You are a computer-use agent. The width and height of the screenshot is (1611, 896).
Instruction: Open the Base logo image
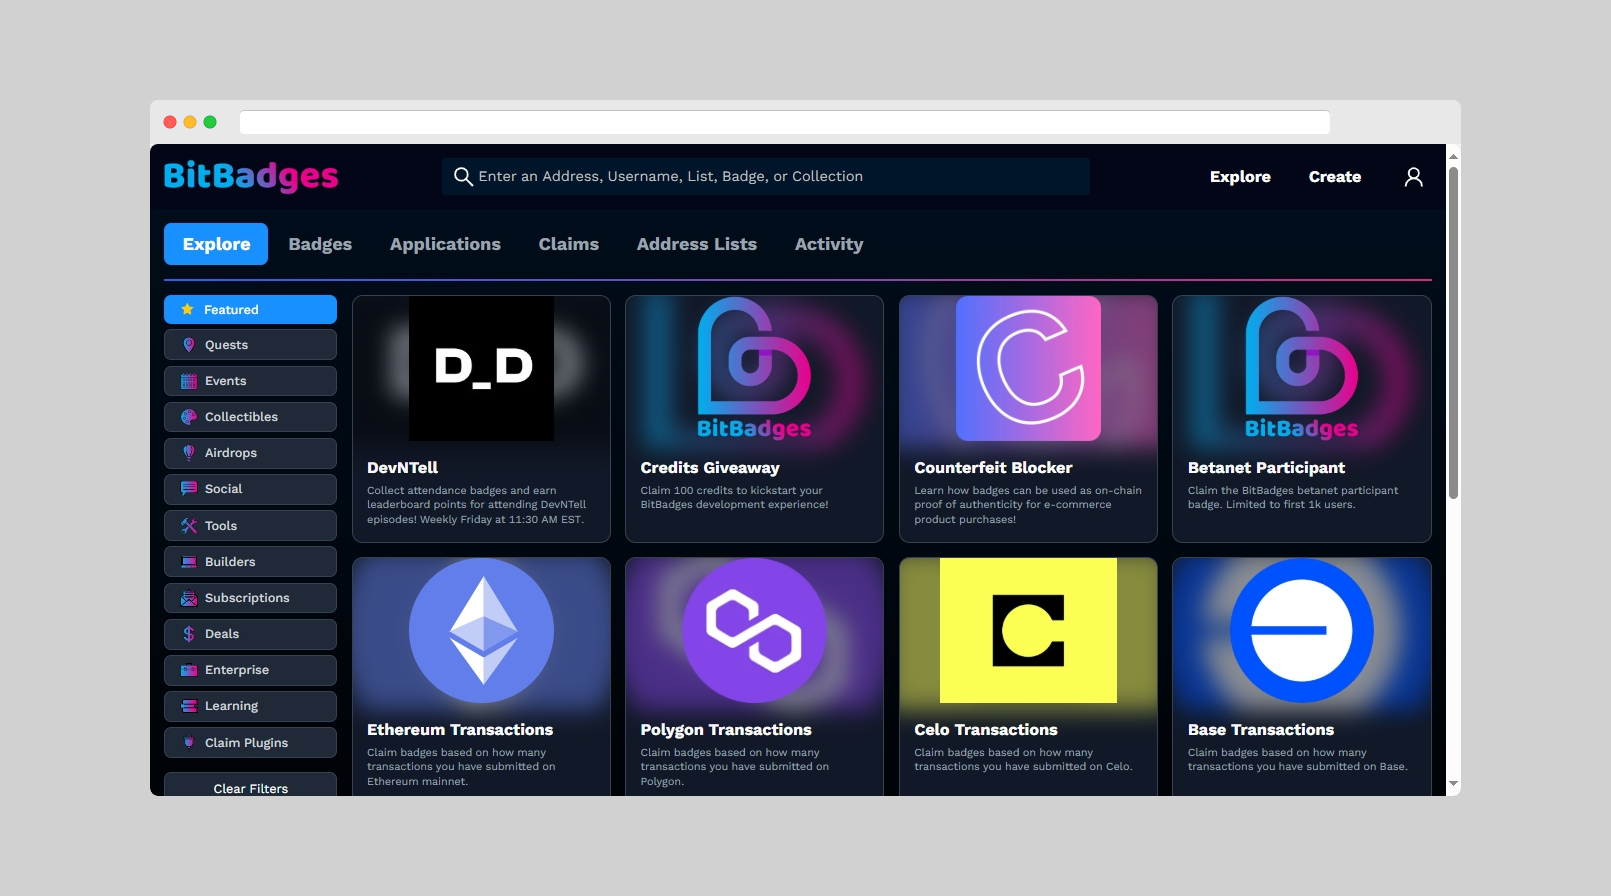coord(1301,631)
